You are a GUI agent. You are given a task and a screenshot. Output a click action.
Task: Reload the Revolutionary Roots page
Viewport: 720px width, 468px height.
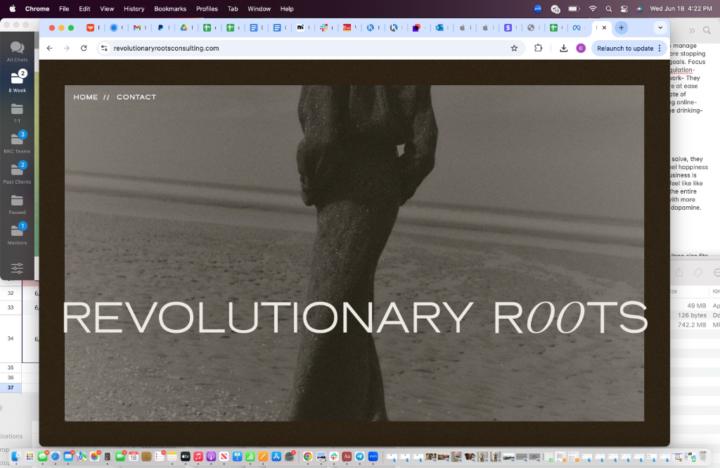click(x=84, y=48)
